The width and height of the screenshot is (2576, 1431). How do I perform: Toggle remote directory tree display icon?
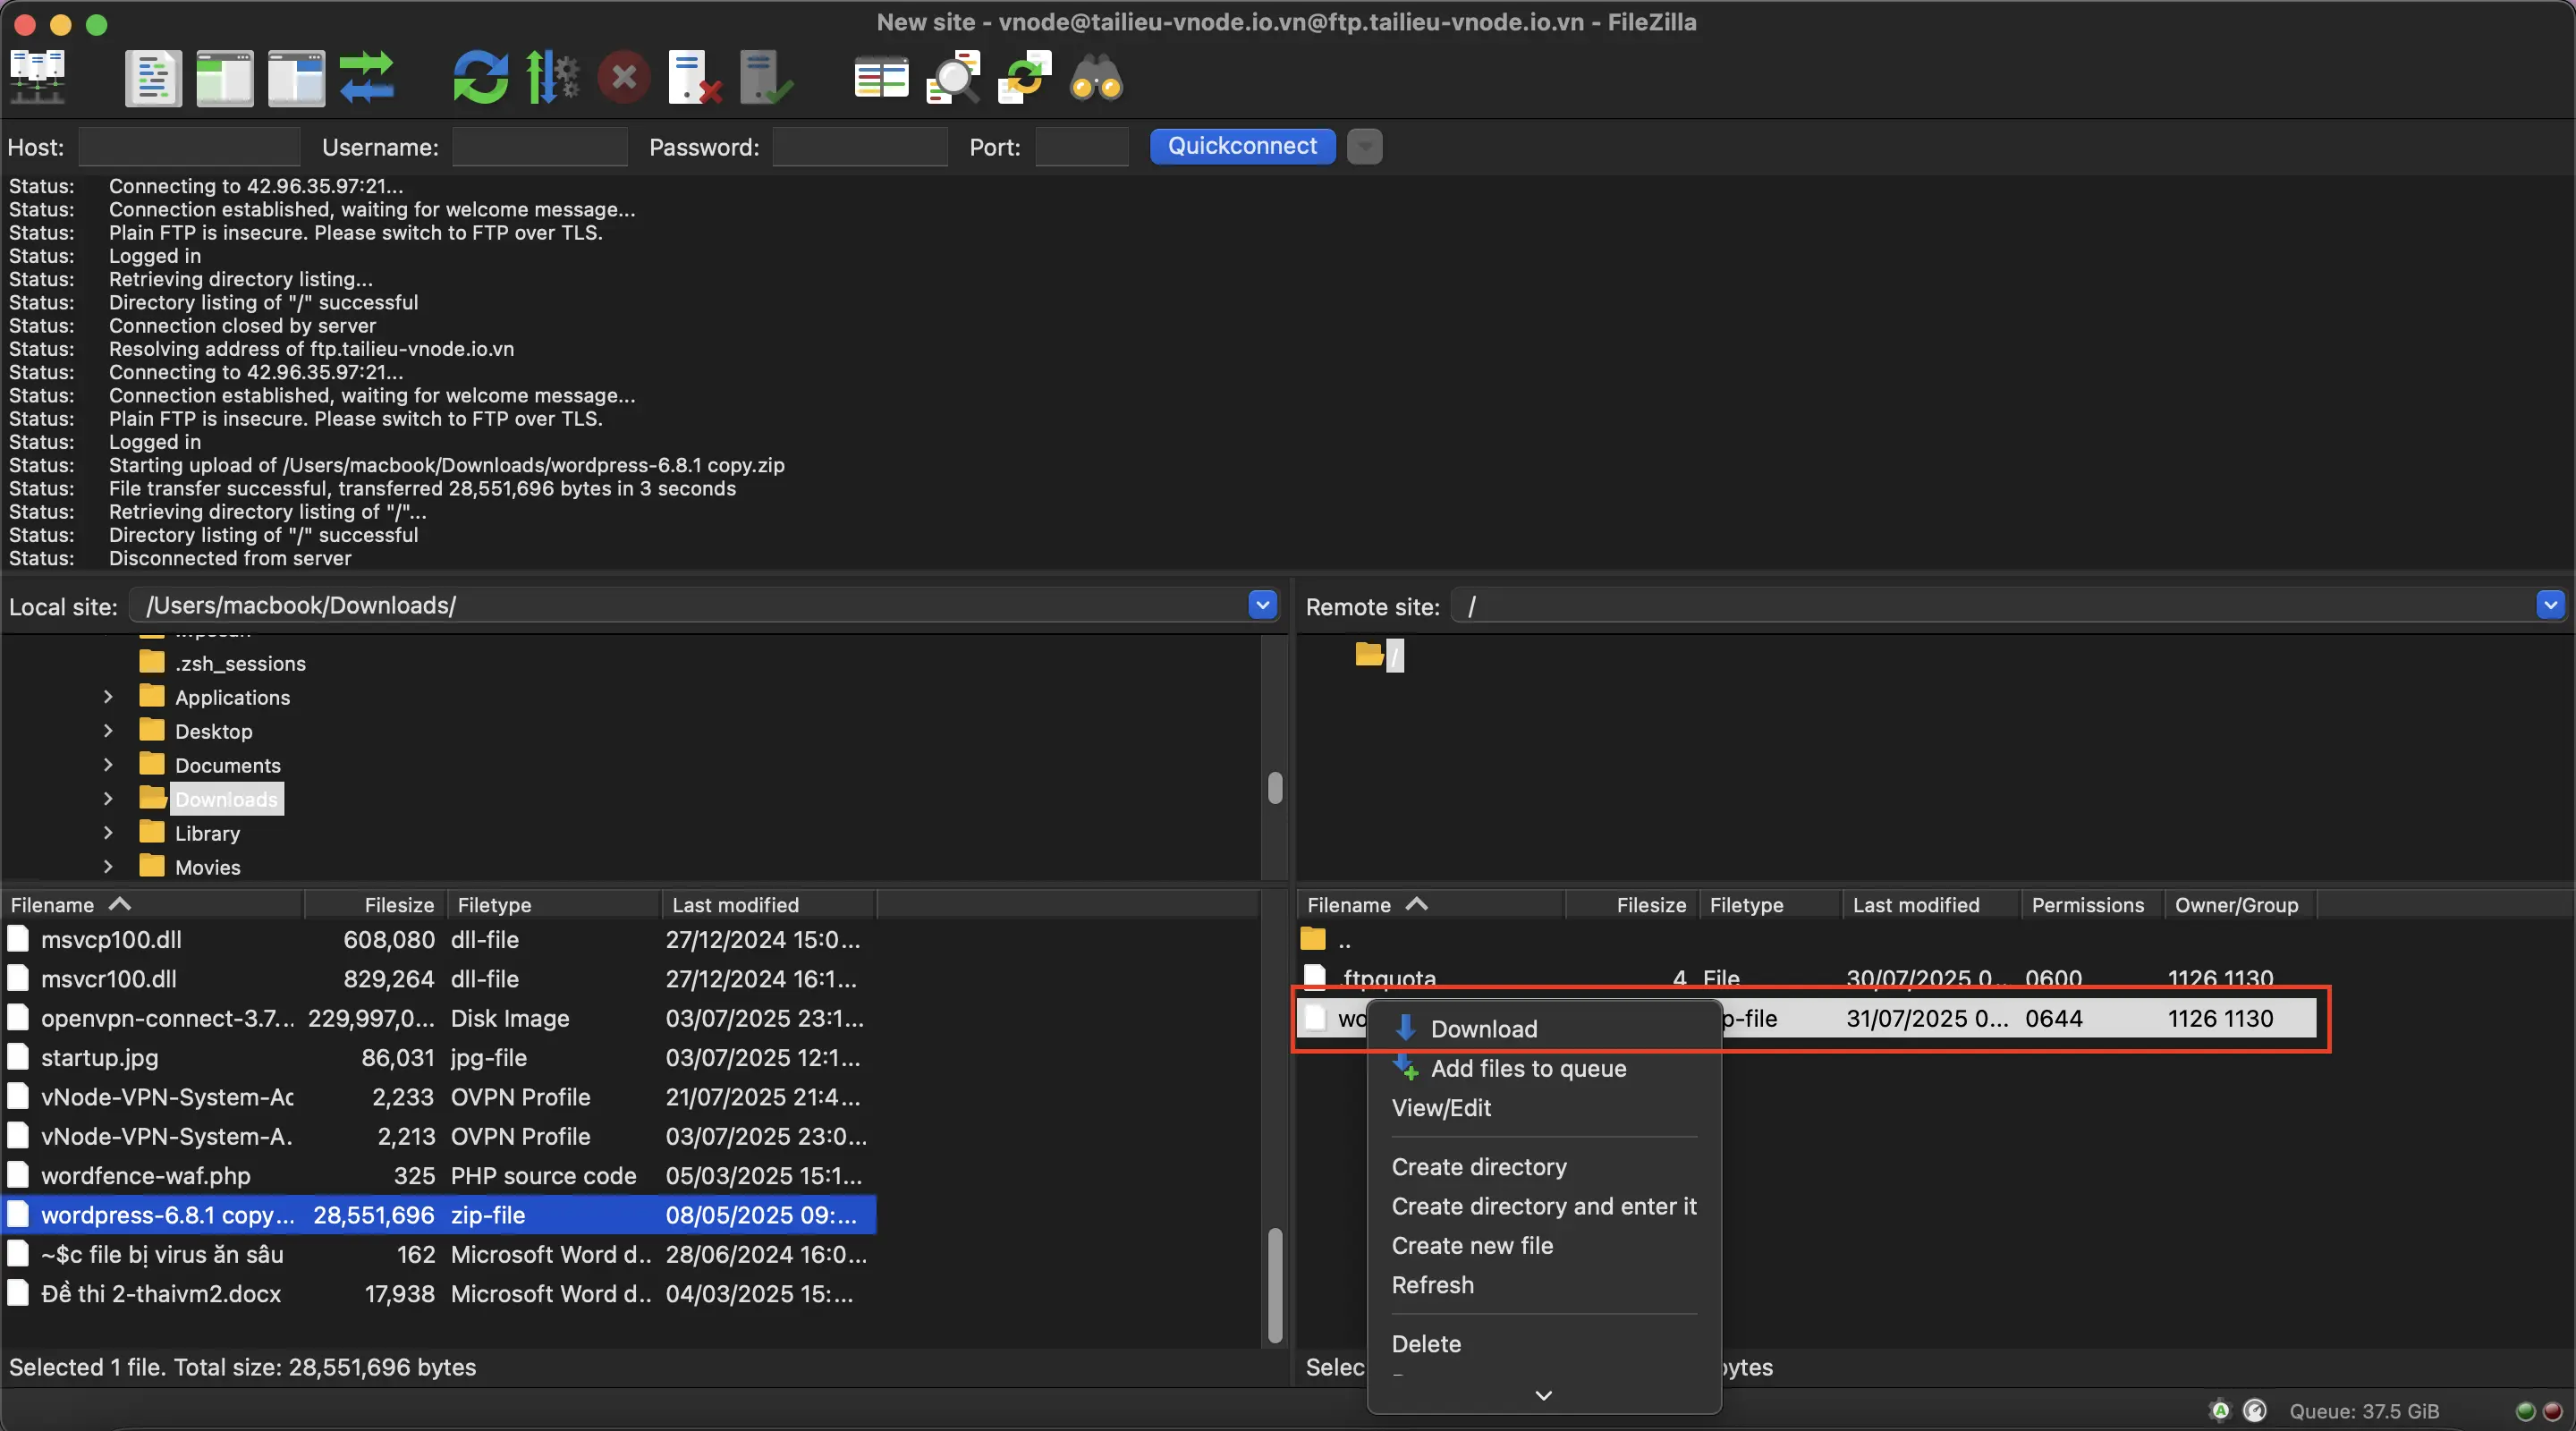296,77
